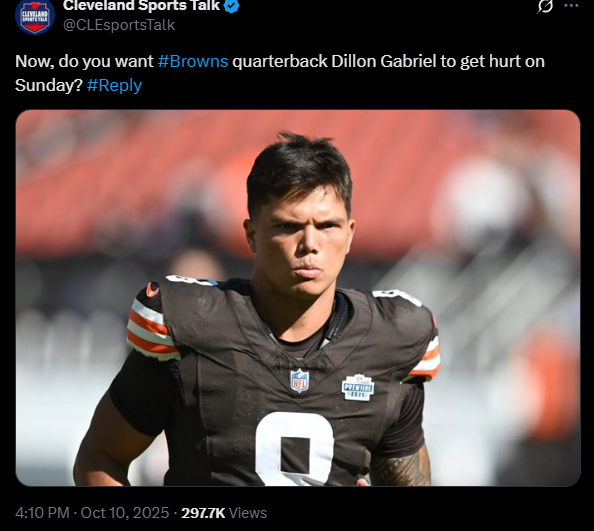Click the Oct 10, 2025 date
594x531 pixels.
pos(125,513)
